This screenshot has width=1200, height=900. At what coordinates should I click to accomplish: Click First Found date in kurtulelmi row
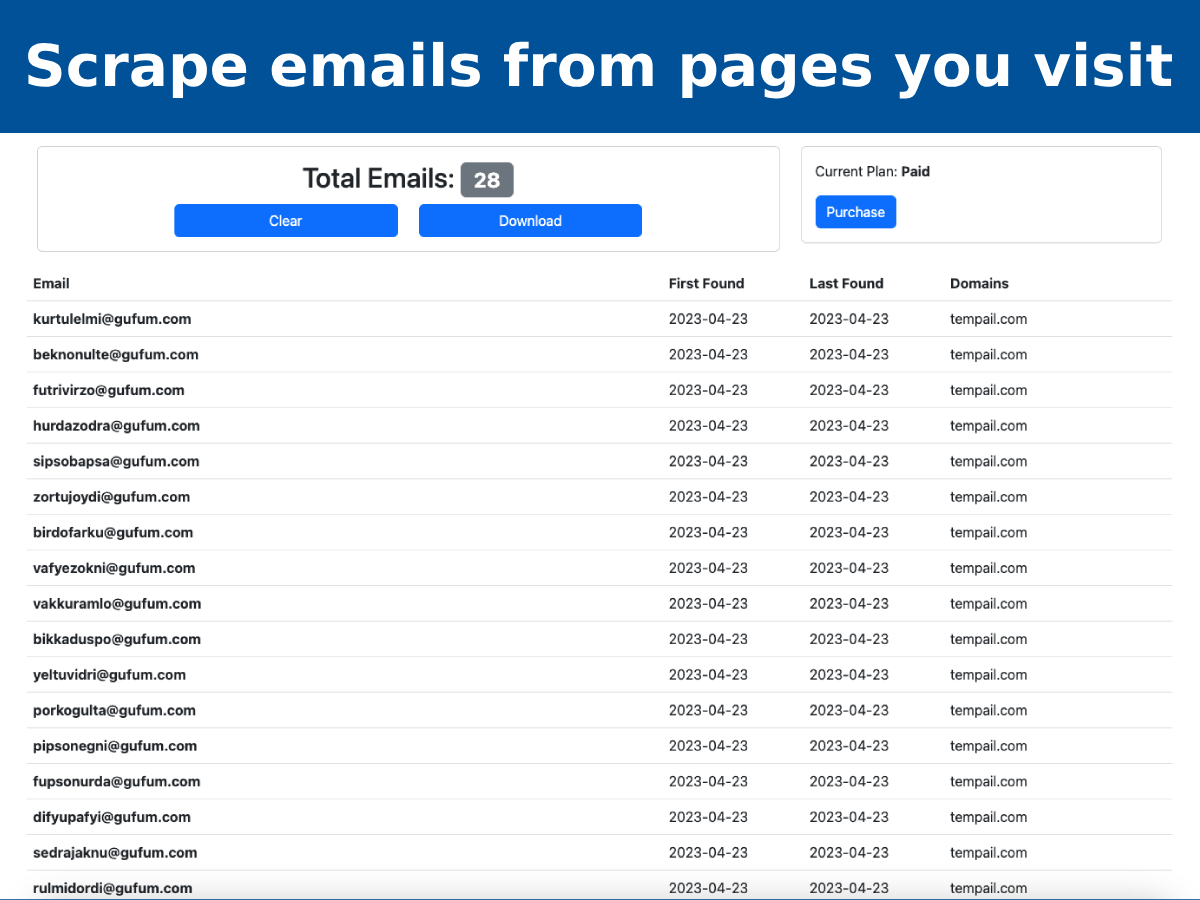[x=708, y=319]
